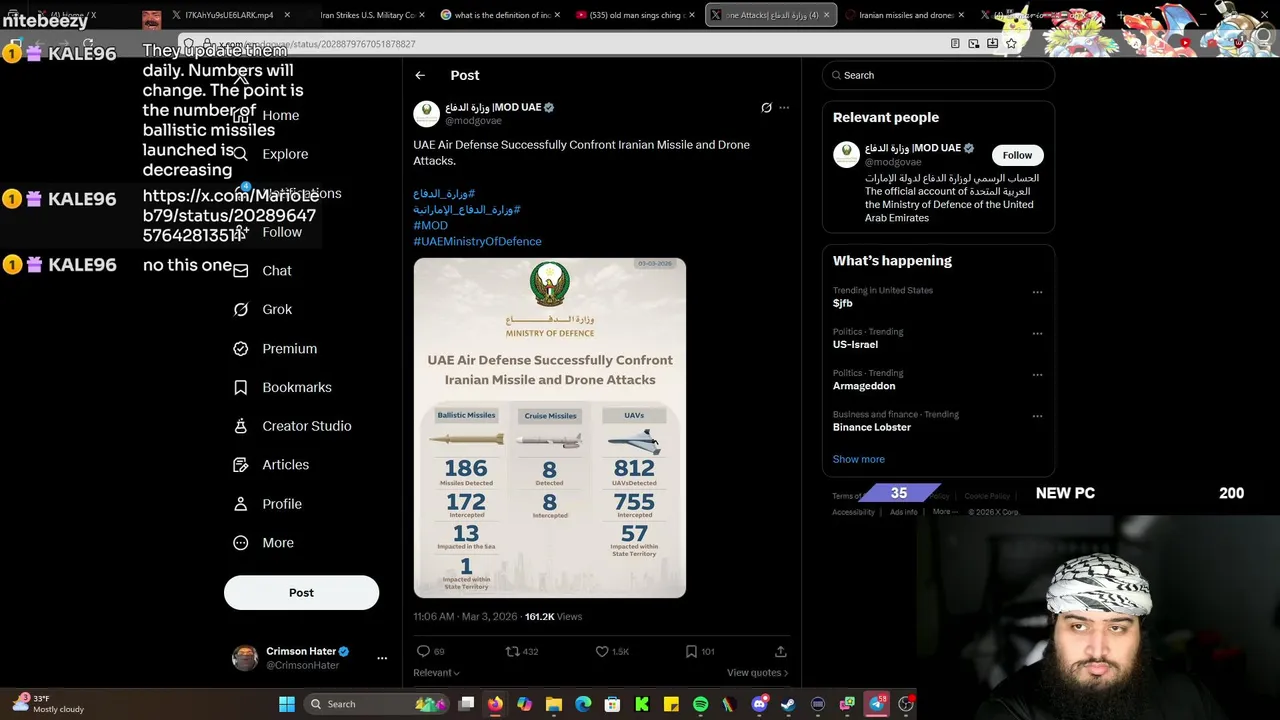This screenshot has width=1280, height=720.
Task: Open the Armageddon trending topic
Action: (x=863, y=386)
